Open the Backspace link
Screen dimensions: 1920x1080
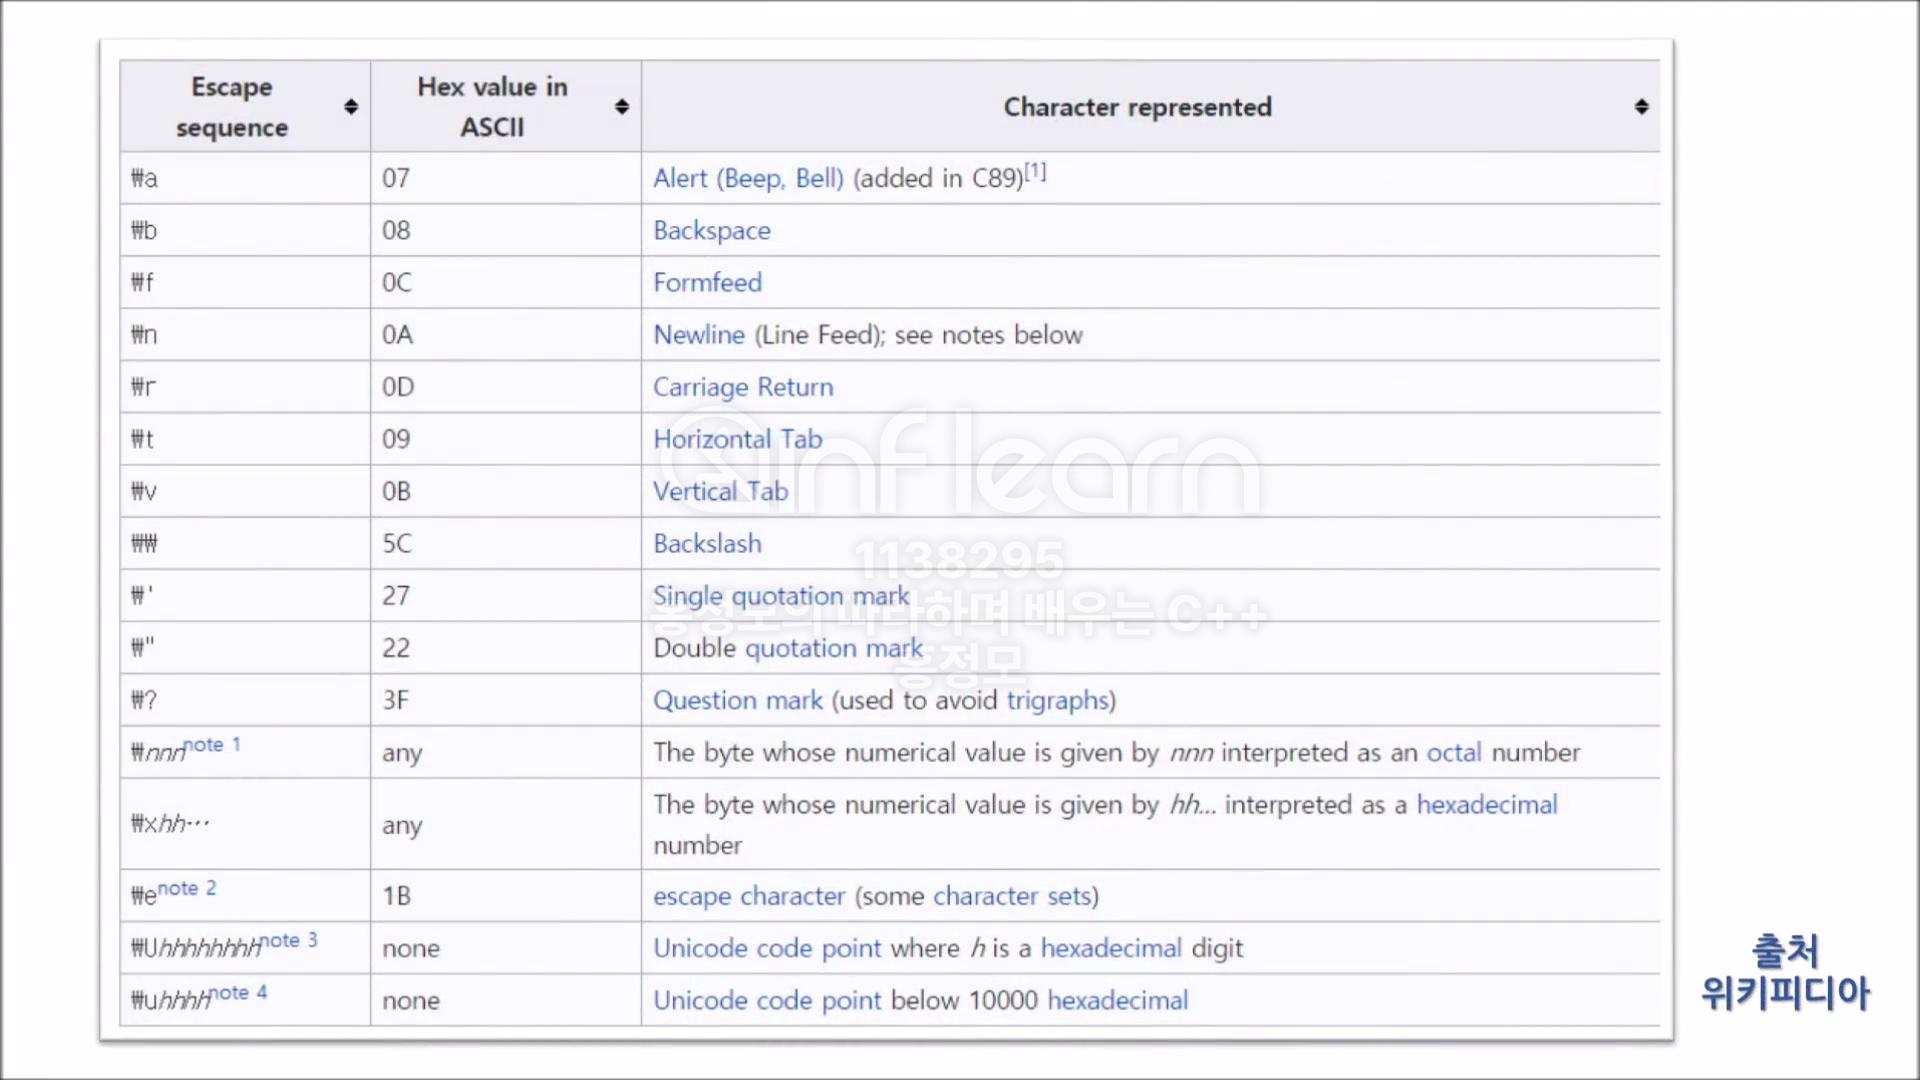711,231
